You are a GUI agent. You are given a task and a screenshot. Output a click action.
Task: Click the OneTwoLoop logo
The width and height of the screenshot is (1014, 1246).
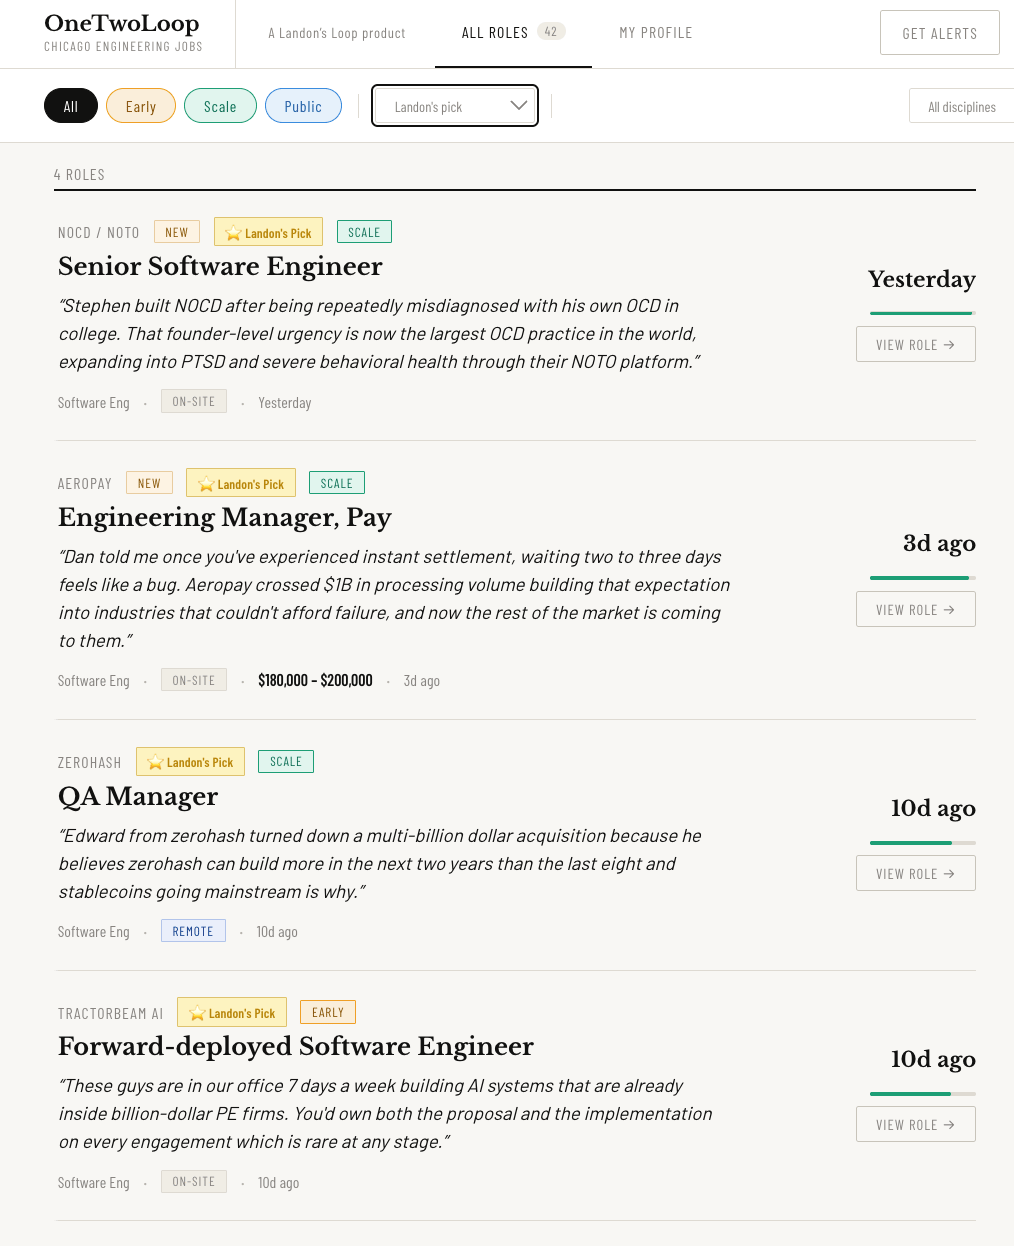tap(122, 24)
